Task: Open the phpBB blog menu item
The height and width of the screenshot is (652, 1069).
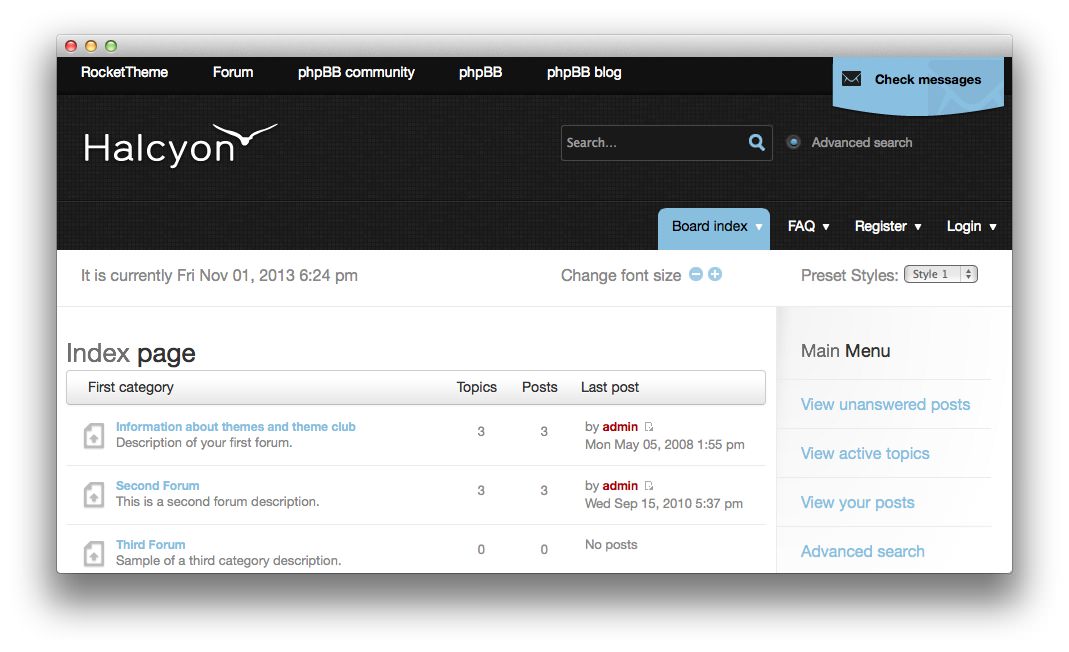Action: click(x=584, y=72)
